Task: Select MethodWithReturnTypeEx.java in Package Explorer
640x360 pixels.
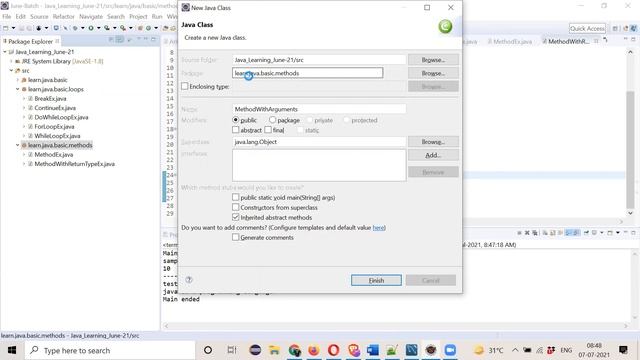Action: (74, 164)
